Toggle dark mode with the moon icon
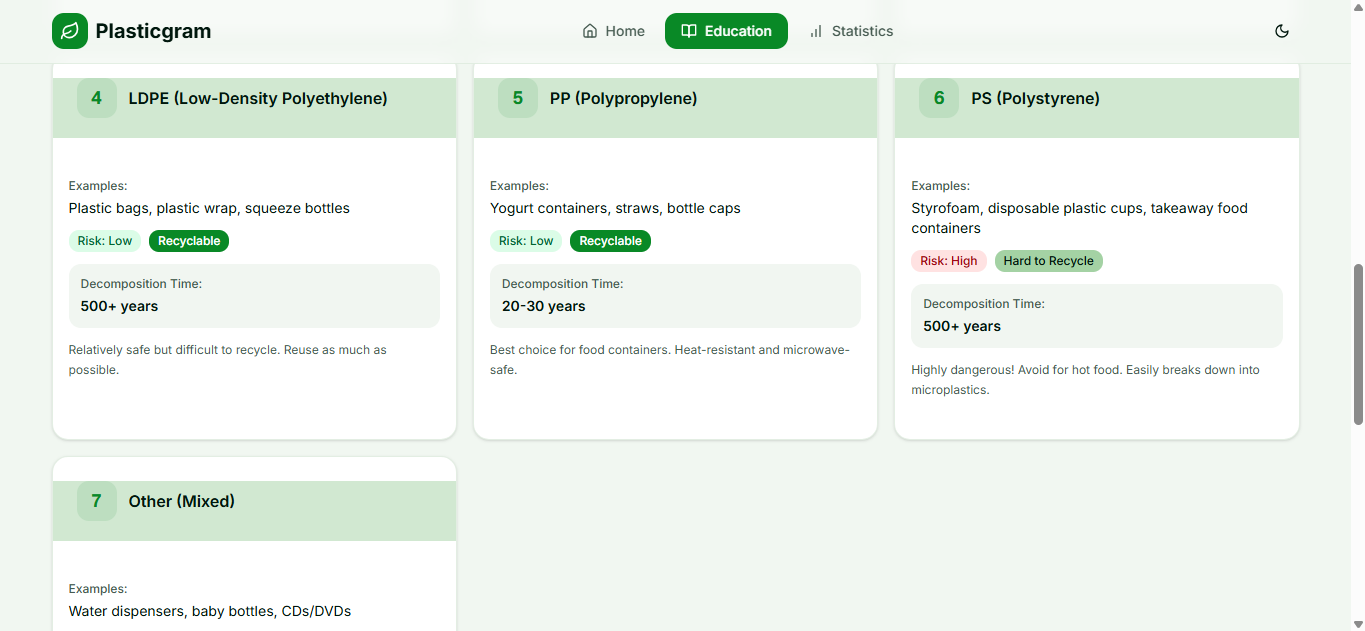Image resolution: width=1365 pixels, height=631 pixels. (1282, 31)
